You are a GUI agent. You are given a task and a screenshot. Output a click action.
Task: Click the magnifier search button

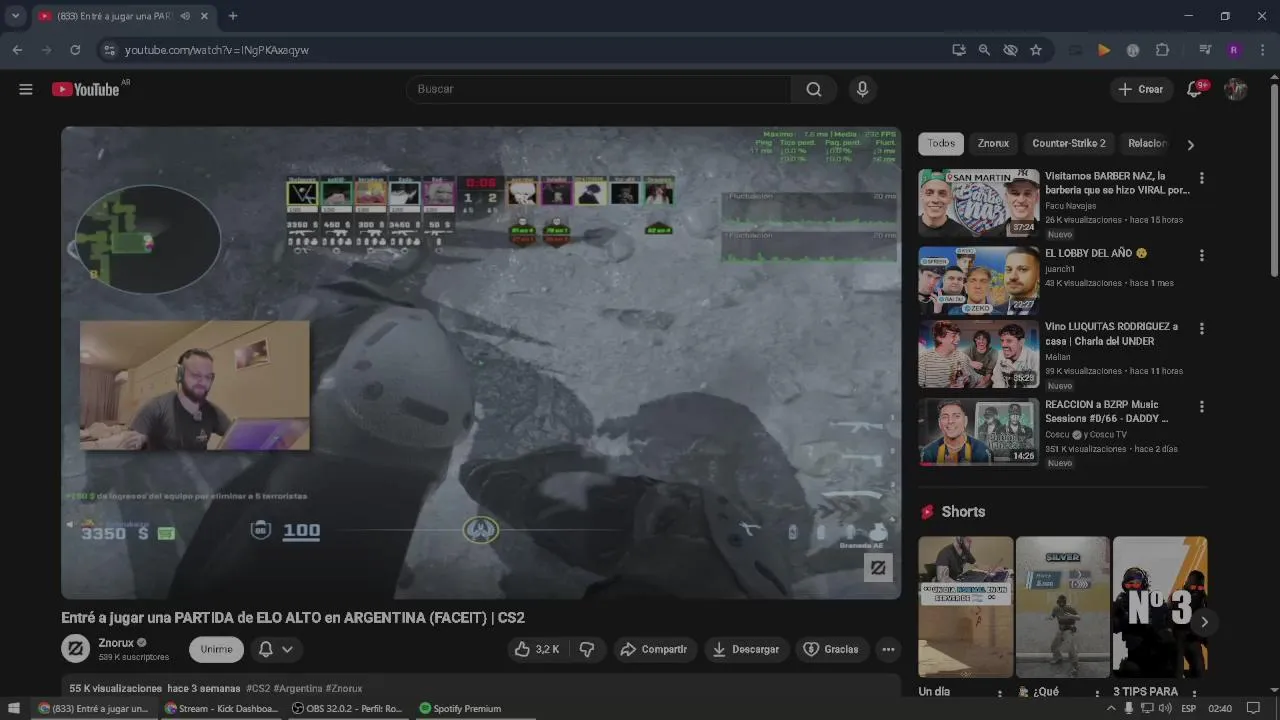(814, 89)
